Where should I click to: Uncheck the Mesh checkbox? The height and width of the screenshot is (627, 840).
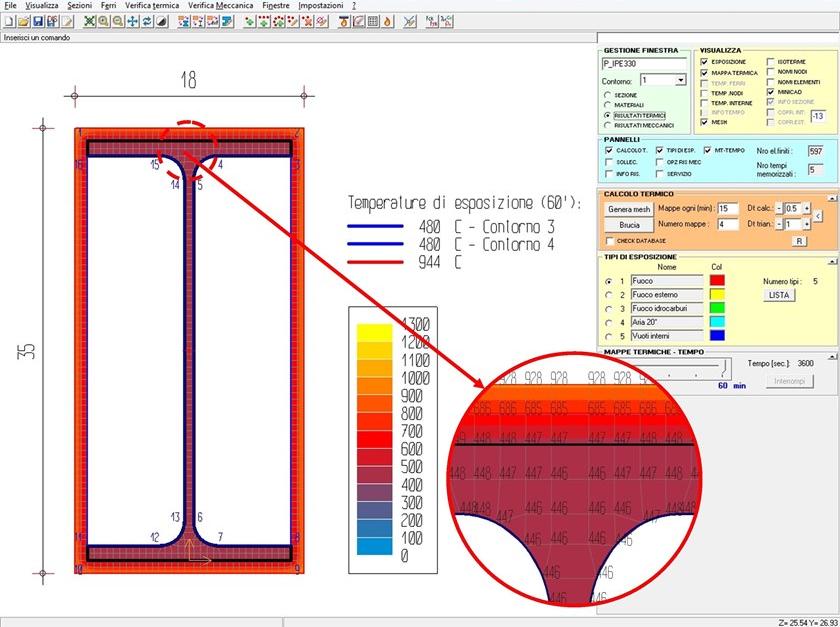[x=705, y=122]
